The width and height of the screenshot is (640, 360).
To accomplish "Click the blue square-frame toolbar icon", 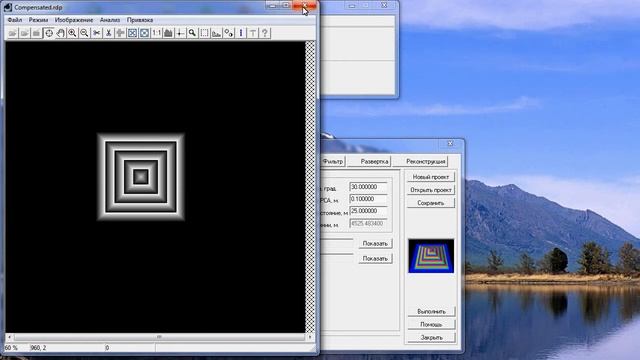I will point(132,33).
